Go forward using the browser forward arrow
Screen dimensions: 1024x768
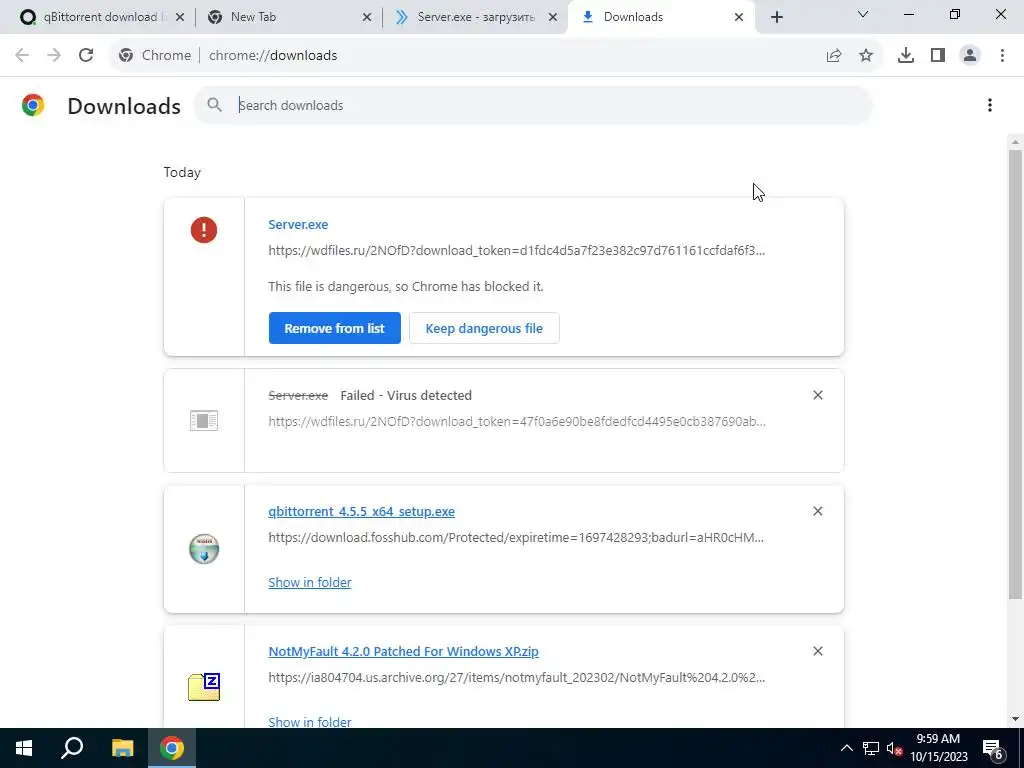point(54,56)
